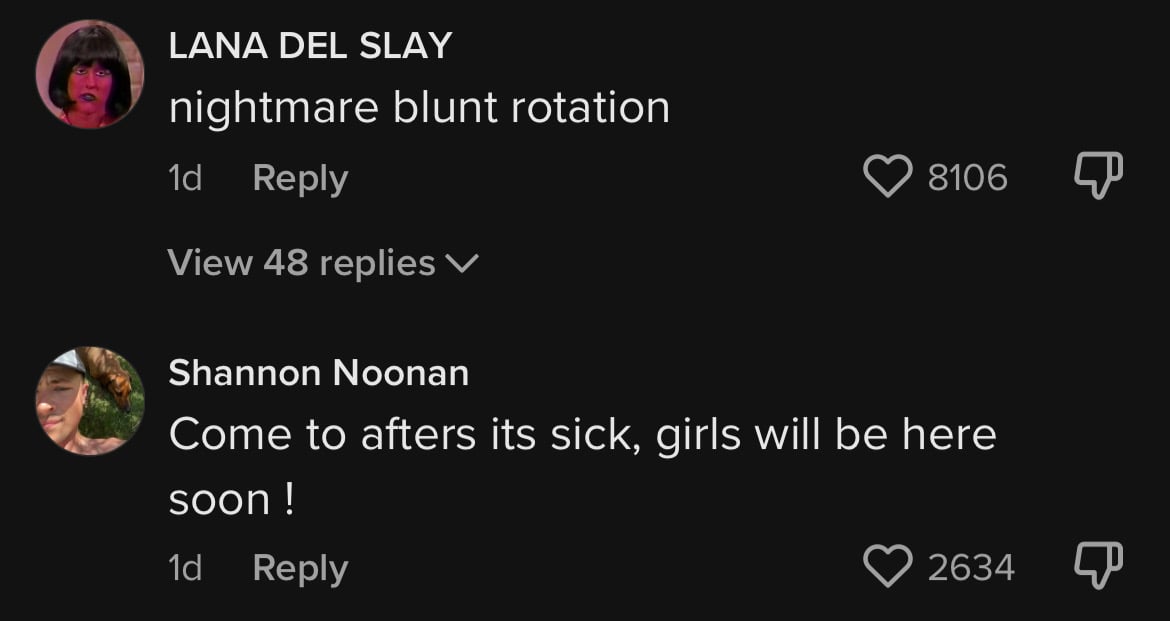Viewport: 1170px width, 621px height.
Task: Expand View 48 replies
Action: (323, 263)
